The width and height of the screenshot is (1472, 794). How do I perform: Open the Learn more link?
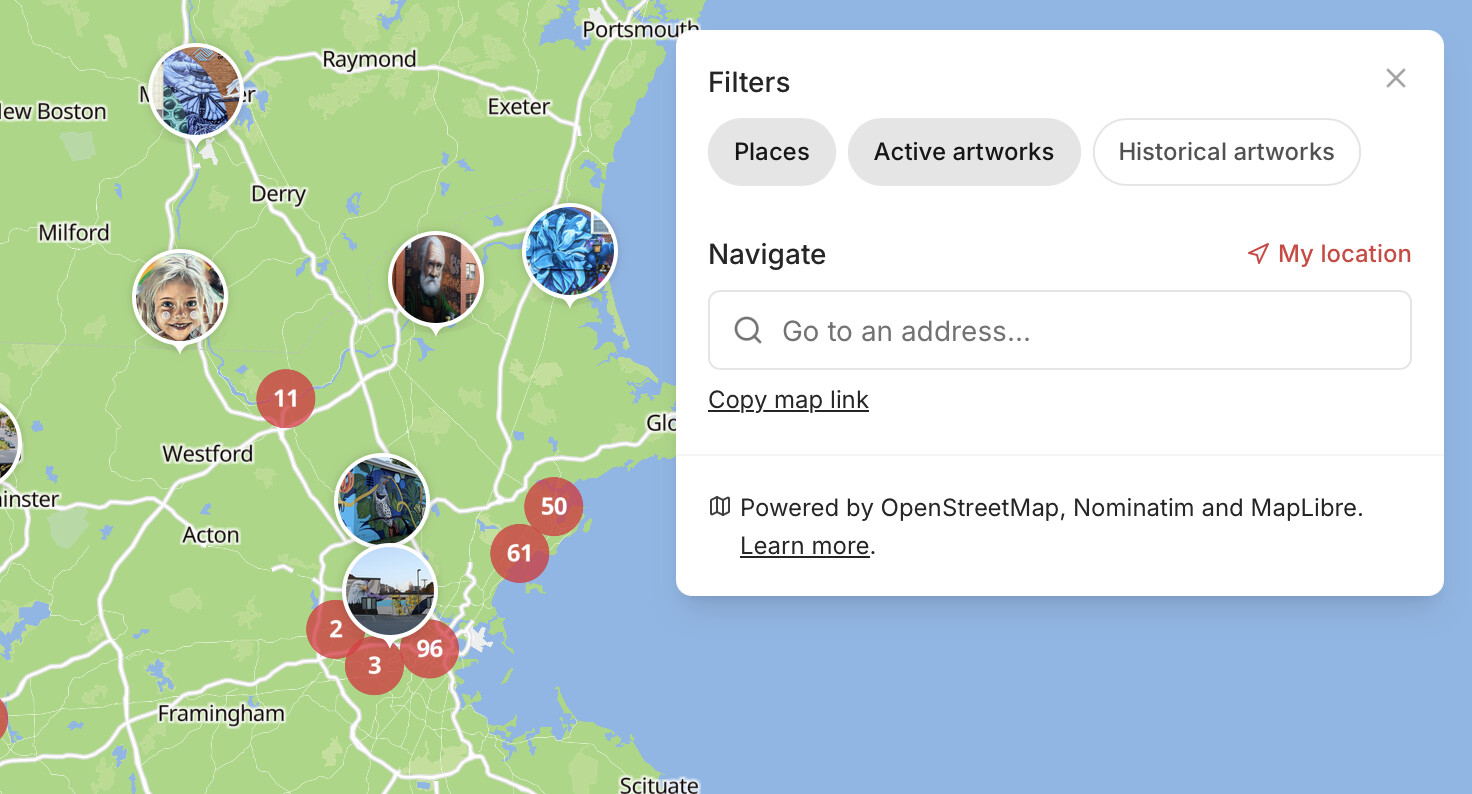pos(804,546)
